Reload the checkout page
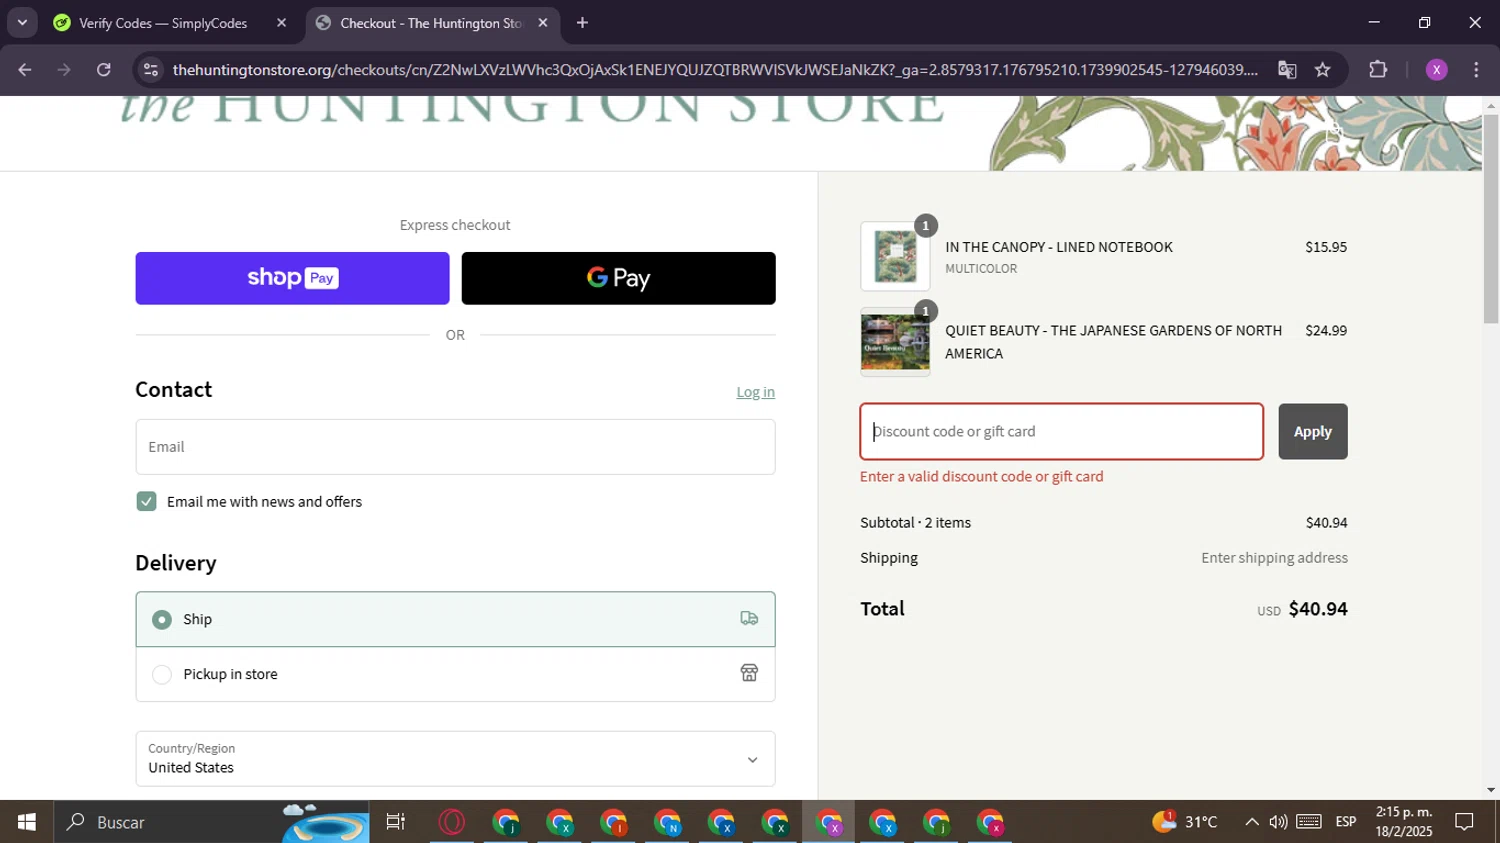This screenshot has height=843, width=1500. tap(104, 70)
